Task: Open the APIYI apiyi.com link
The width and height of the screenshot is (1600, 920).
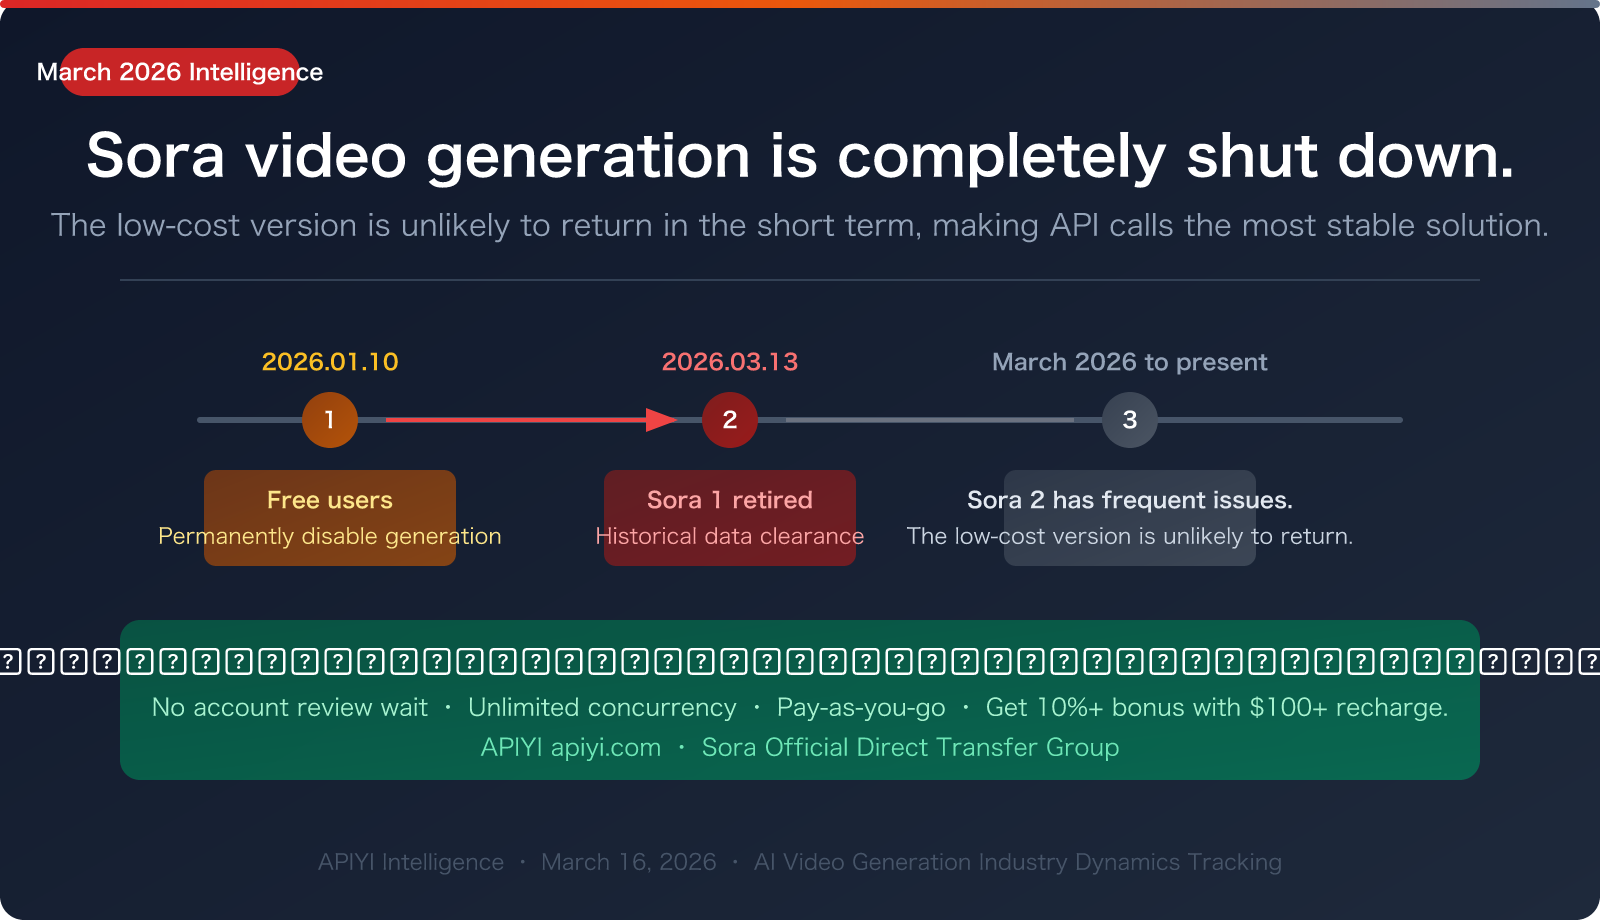Action: click(x=569, y=747)
